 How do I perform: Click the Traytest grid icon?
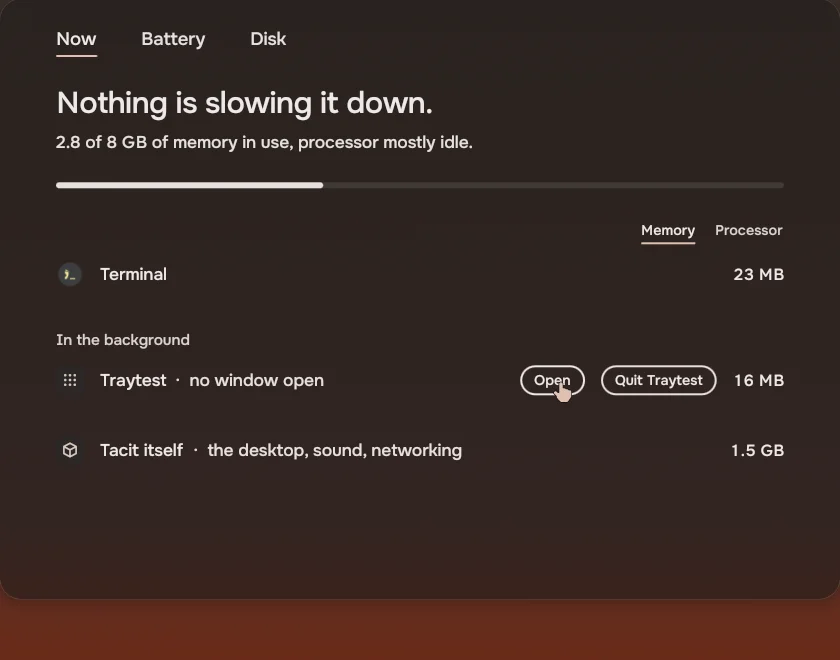[x=70, y=380]
